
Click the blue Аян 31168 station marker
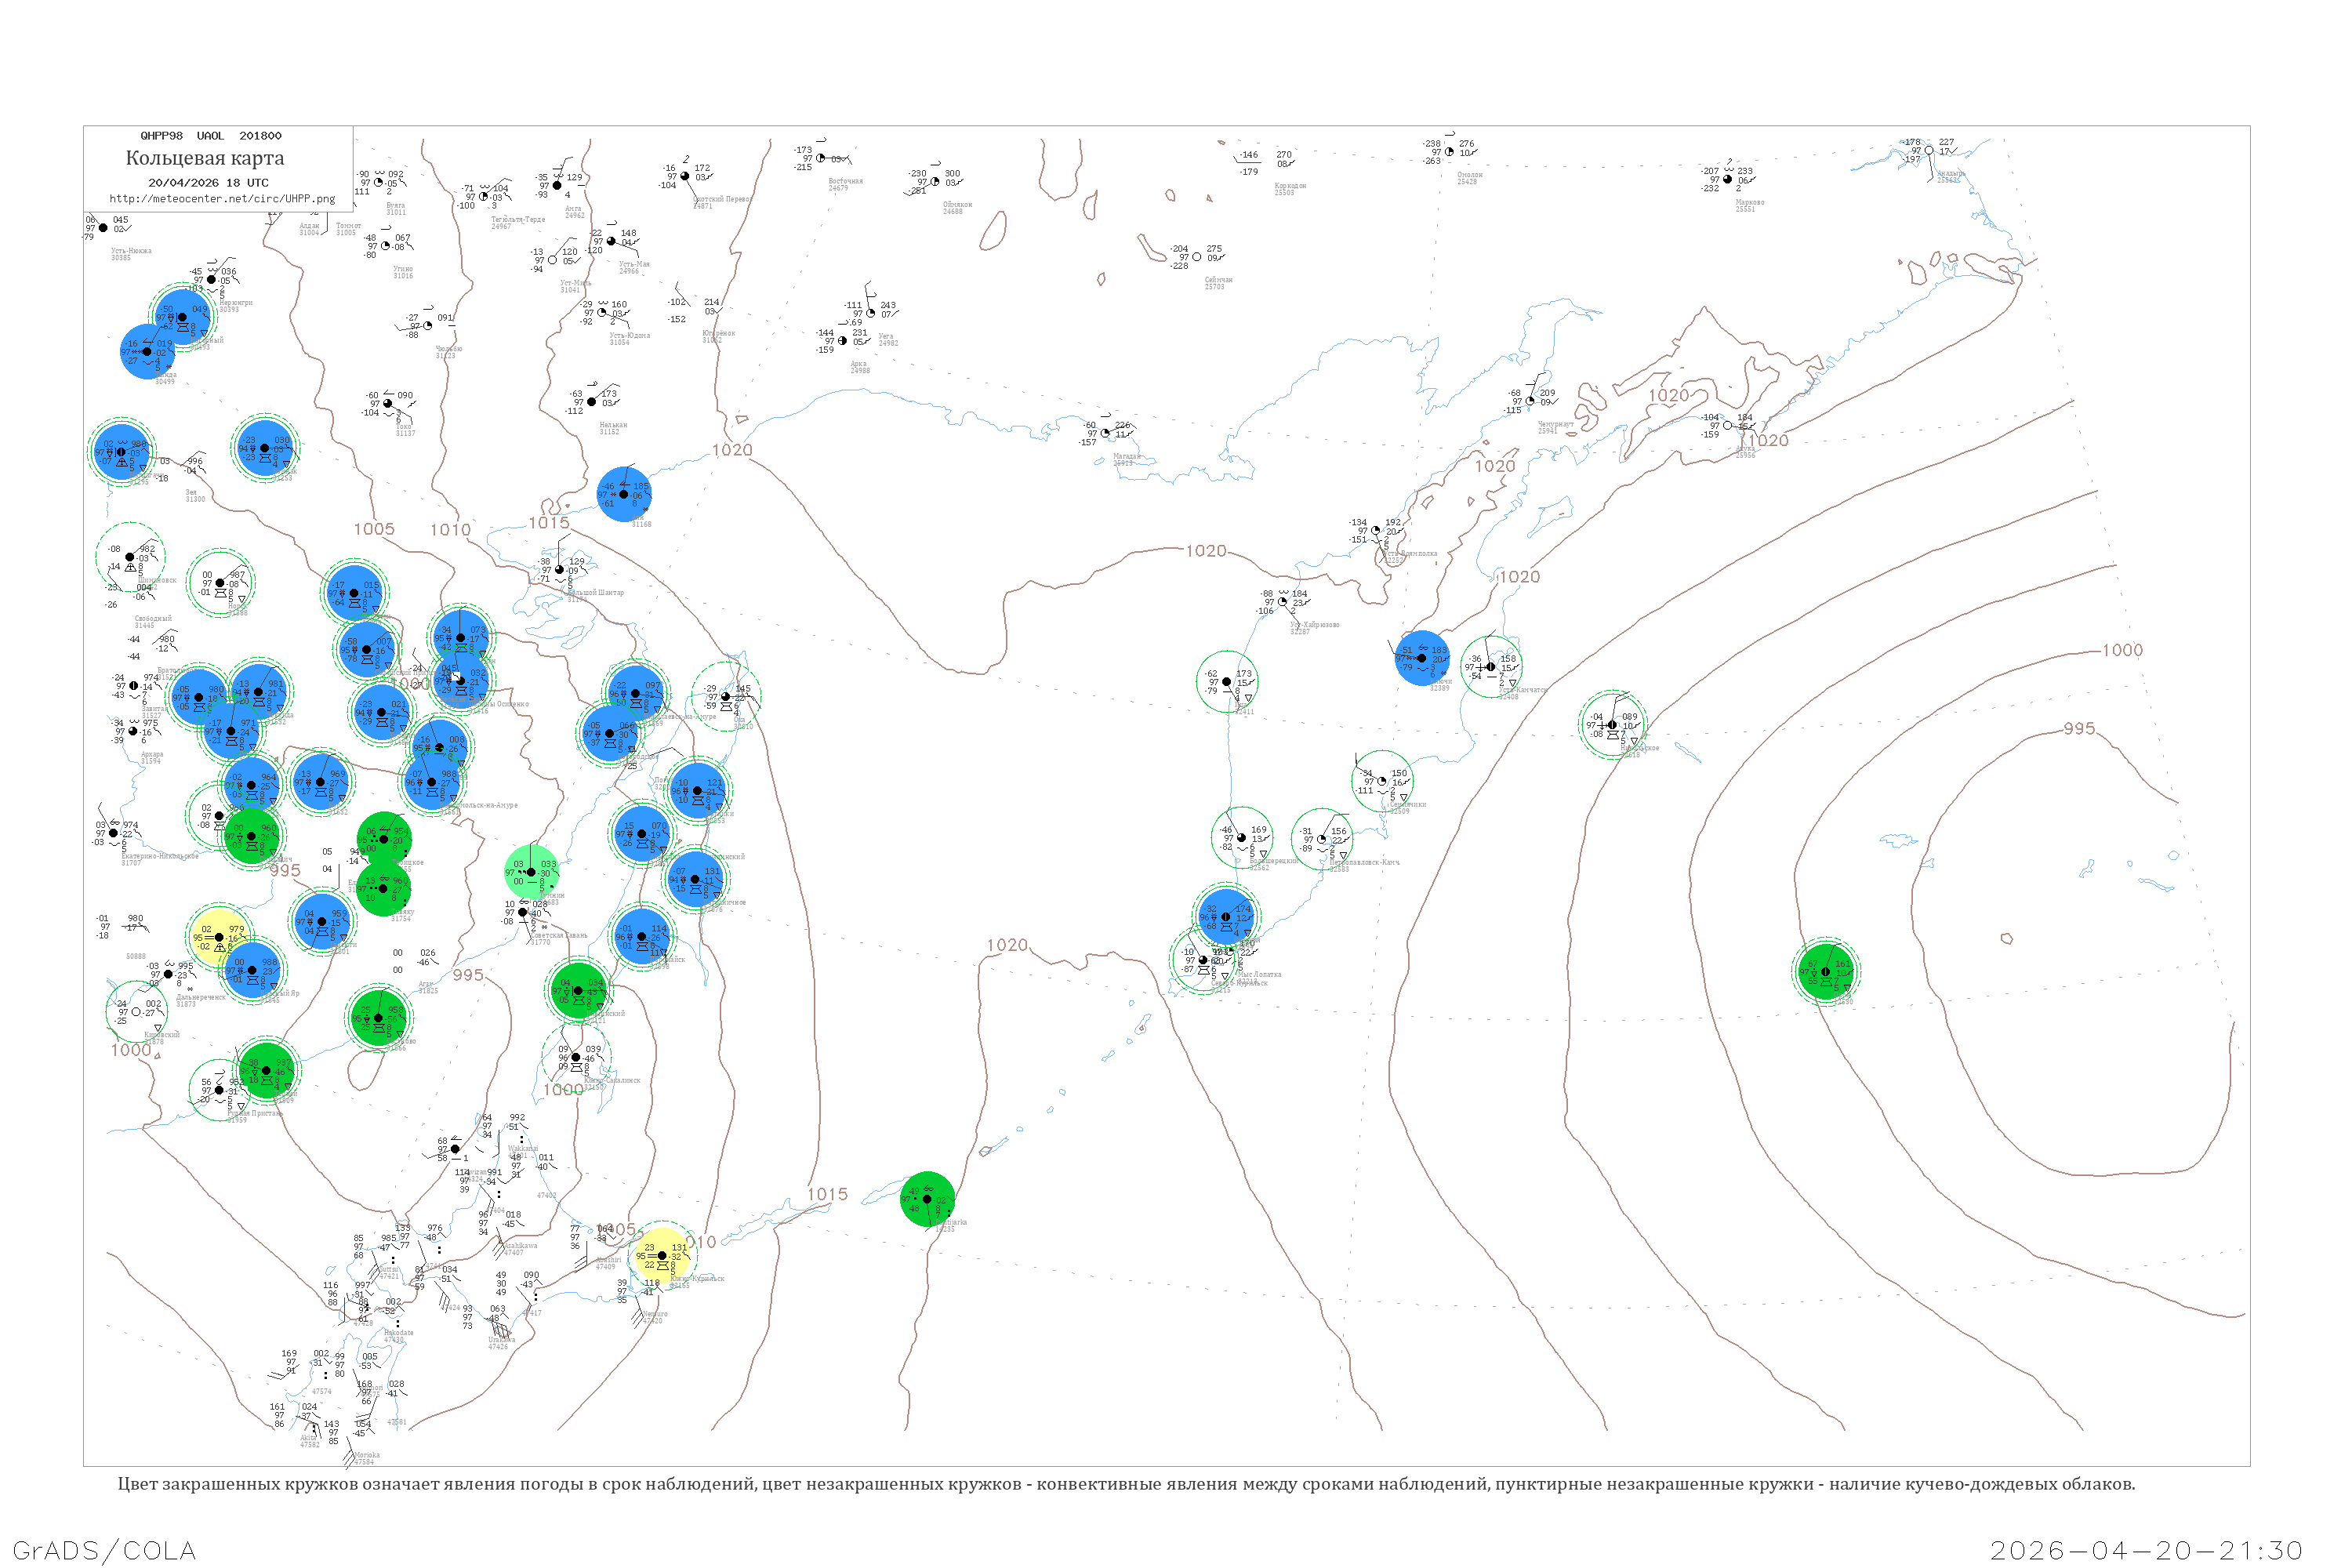(625, 494)
